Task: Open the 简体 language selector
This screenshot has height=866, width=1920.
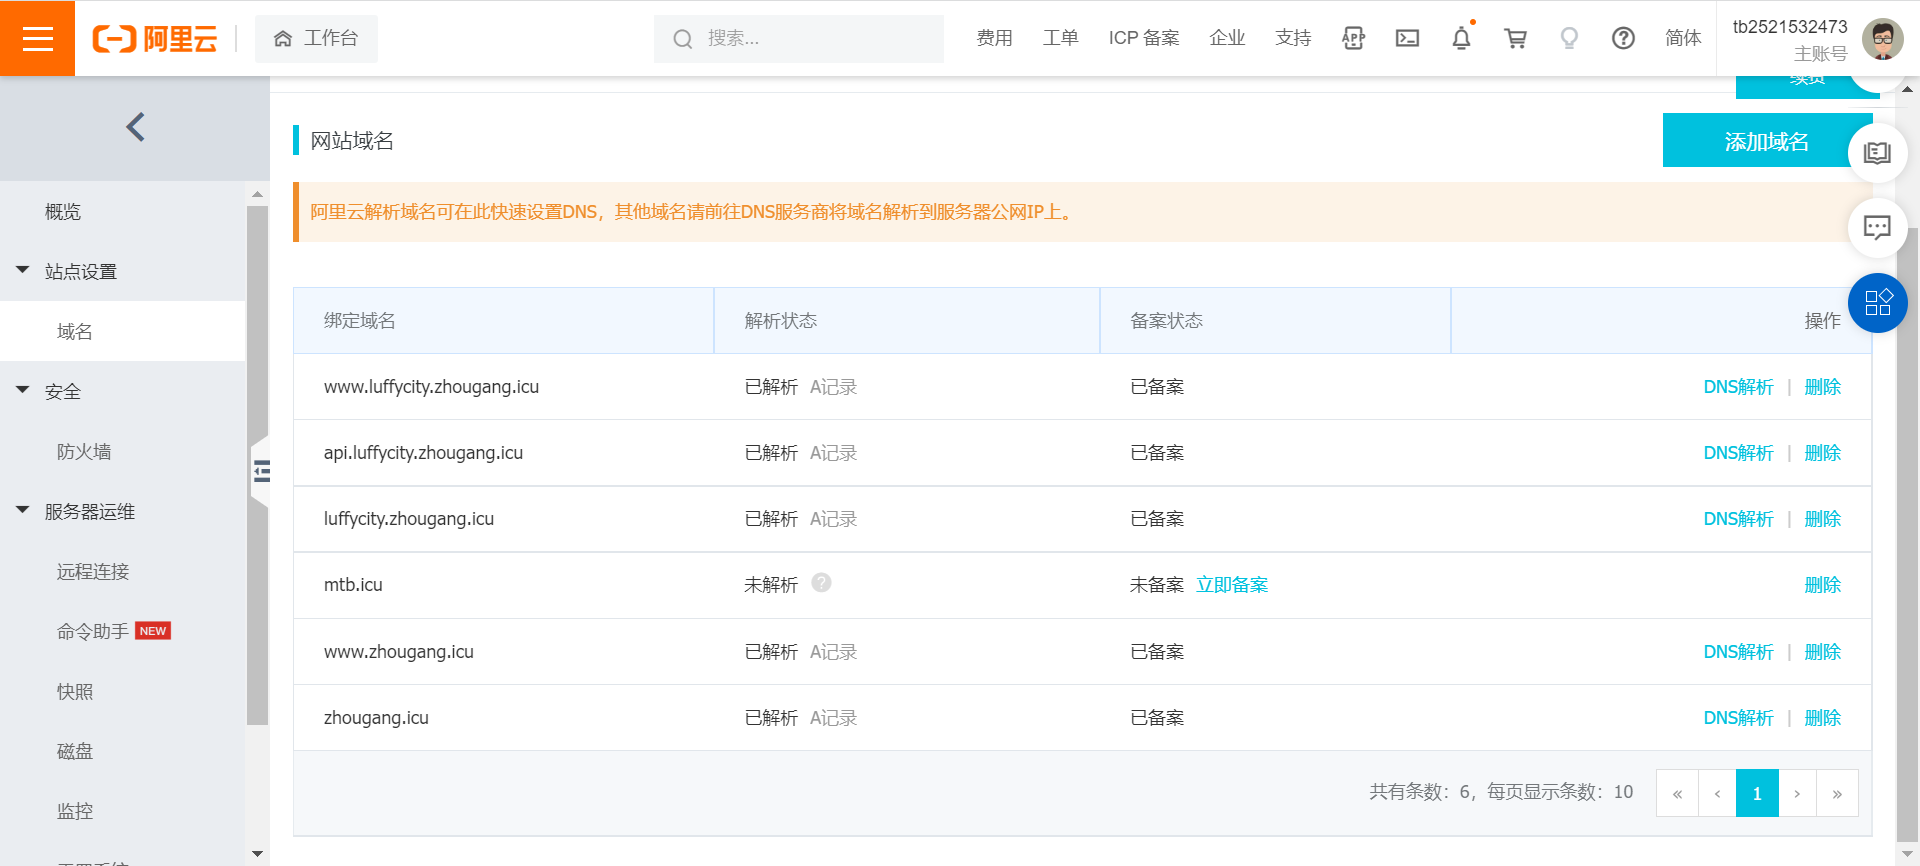Action: [1683, 38]
